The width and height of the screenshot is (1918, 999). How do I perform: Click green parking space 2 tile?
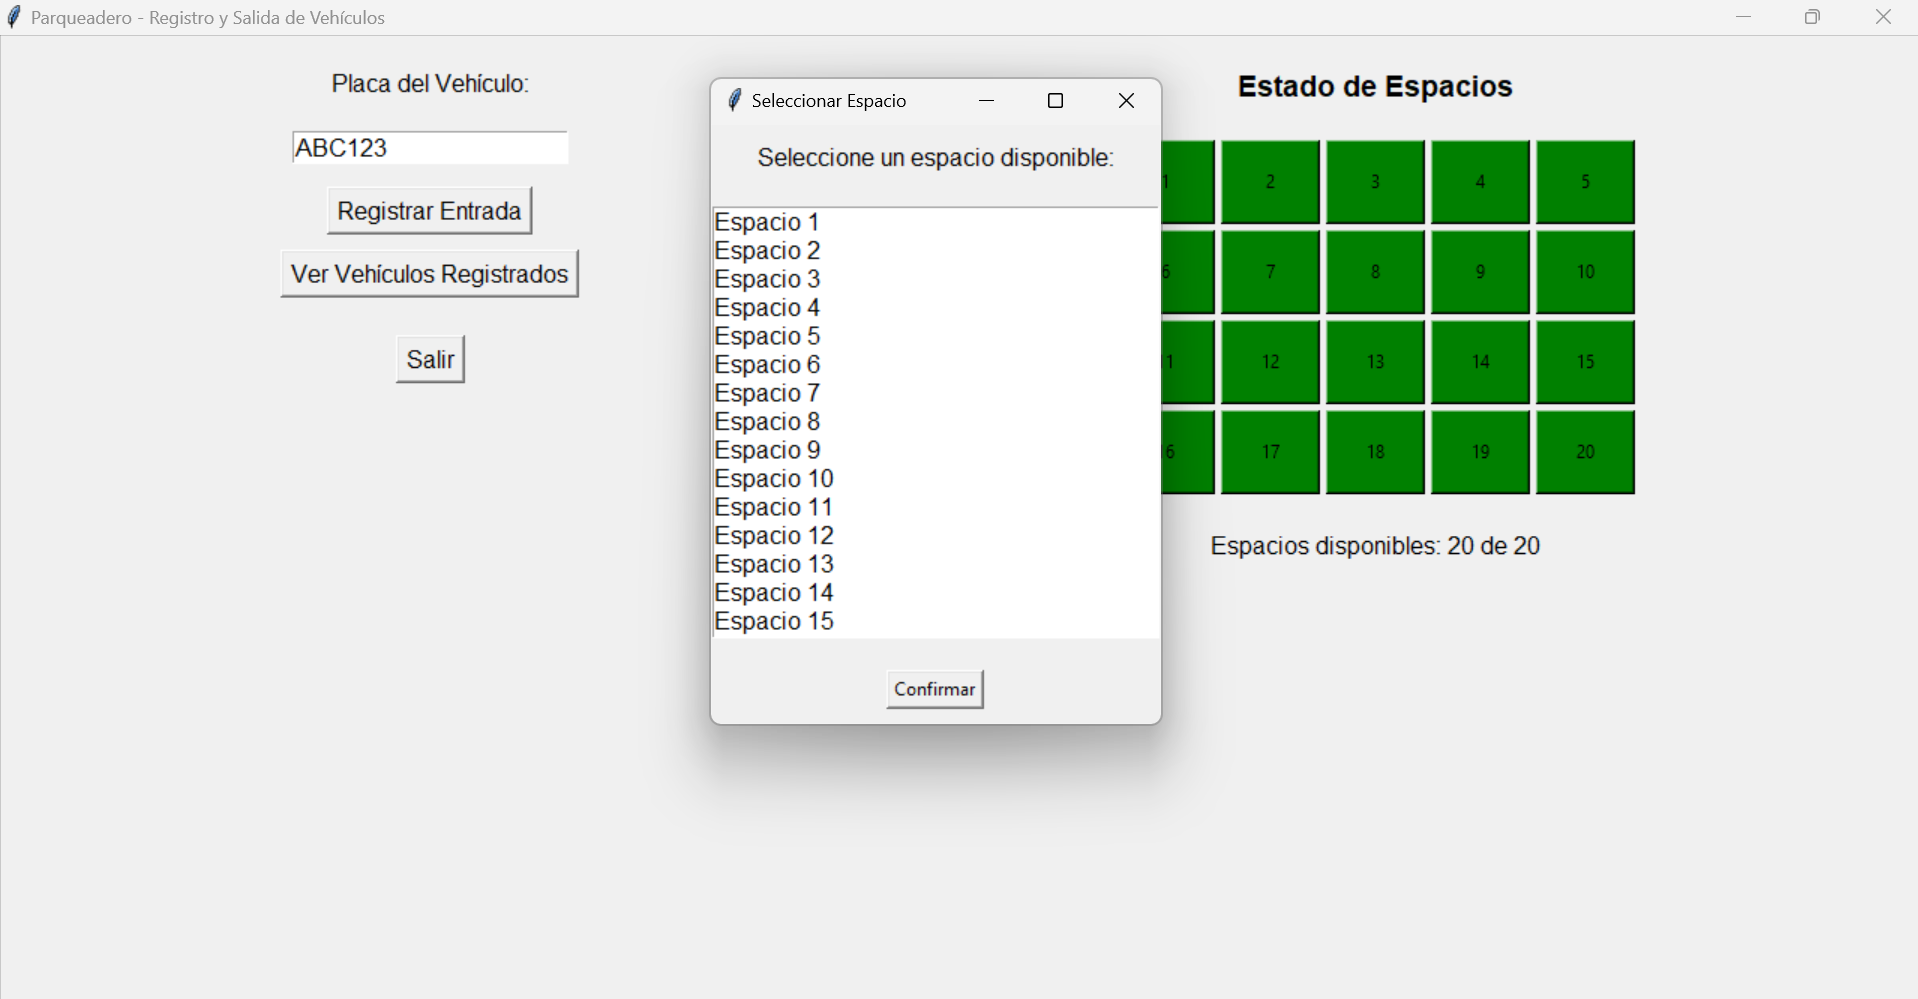[x=1270, y=182]
